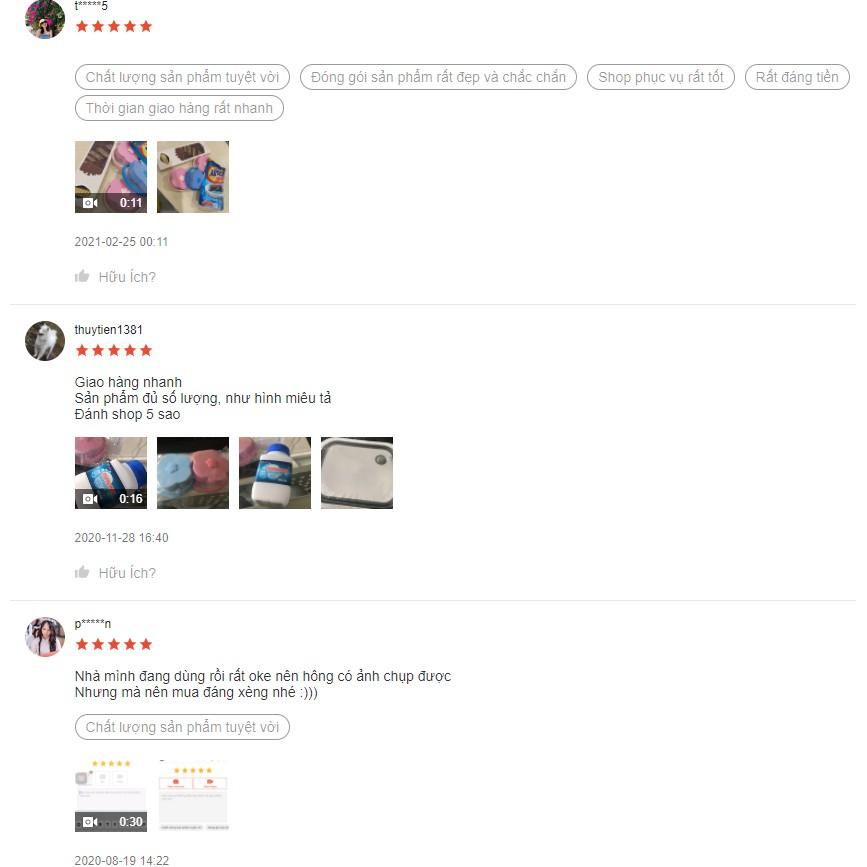Image resolution: width=867 pixels, height=867 pixels.
Task: Open thuytien1381's dog avatar
Action: pos(45,341)
